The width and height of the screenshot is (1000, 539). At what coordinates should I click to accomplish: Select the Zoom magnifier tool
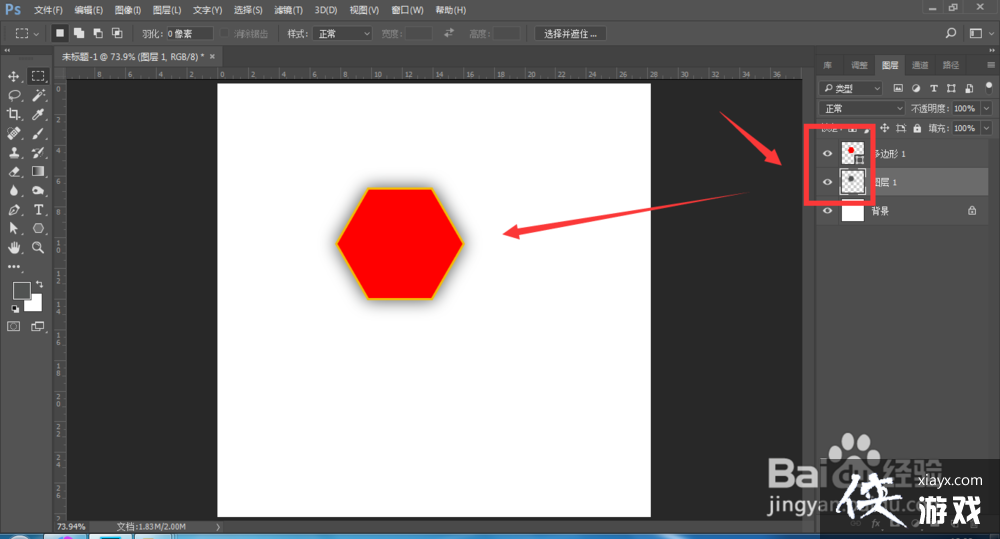[x=38, y=247]
